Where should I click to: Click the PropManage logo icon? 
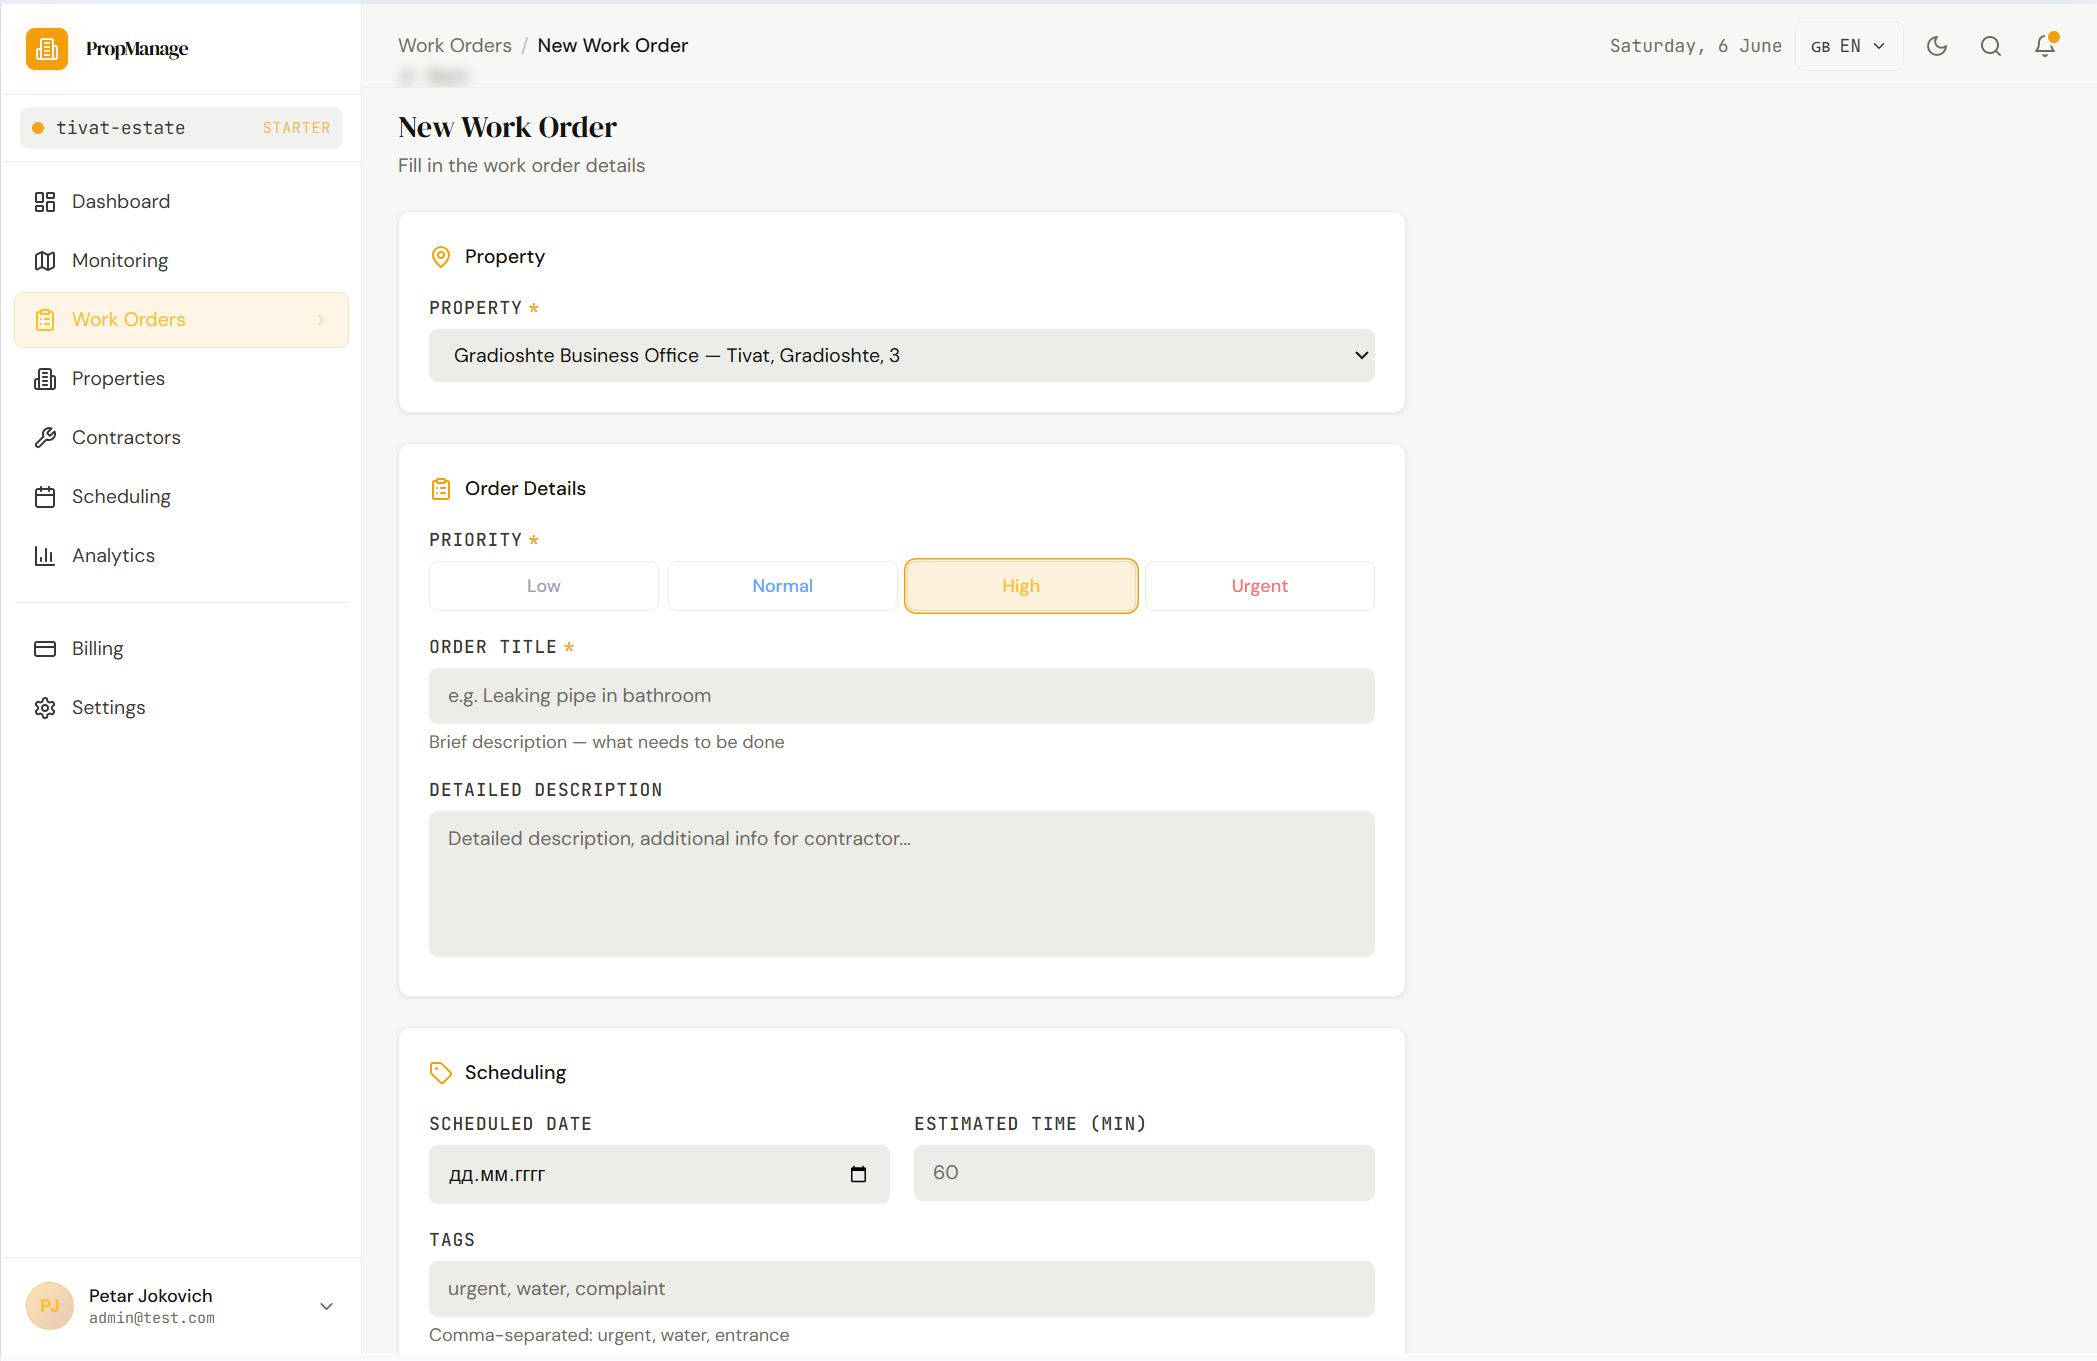click(x=47, y=48)
